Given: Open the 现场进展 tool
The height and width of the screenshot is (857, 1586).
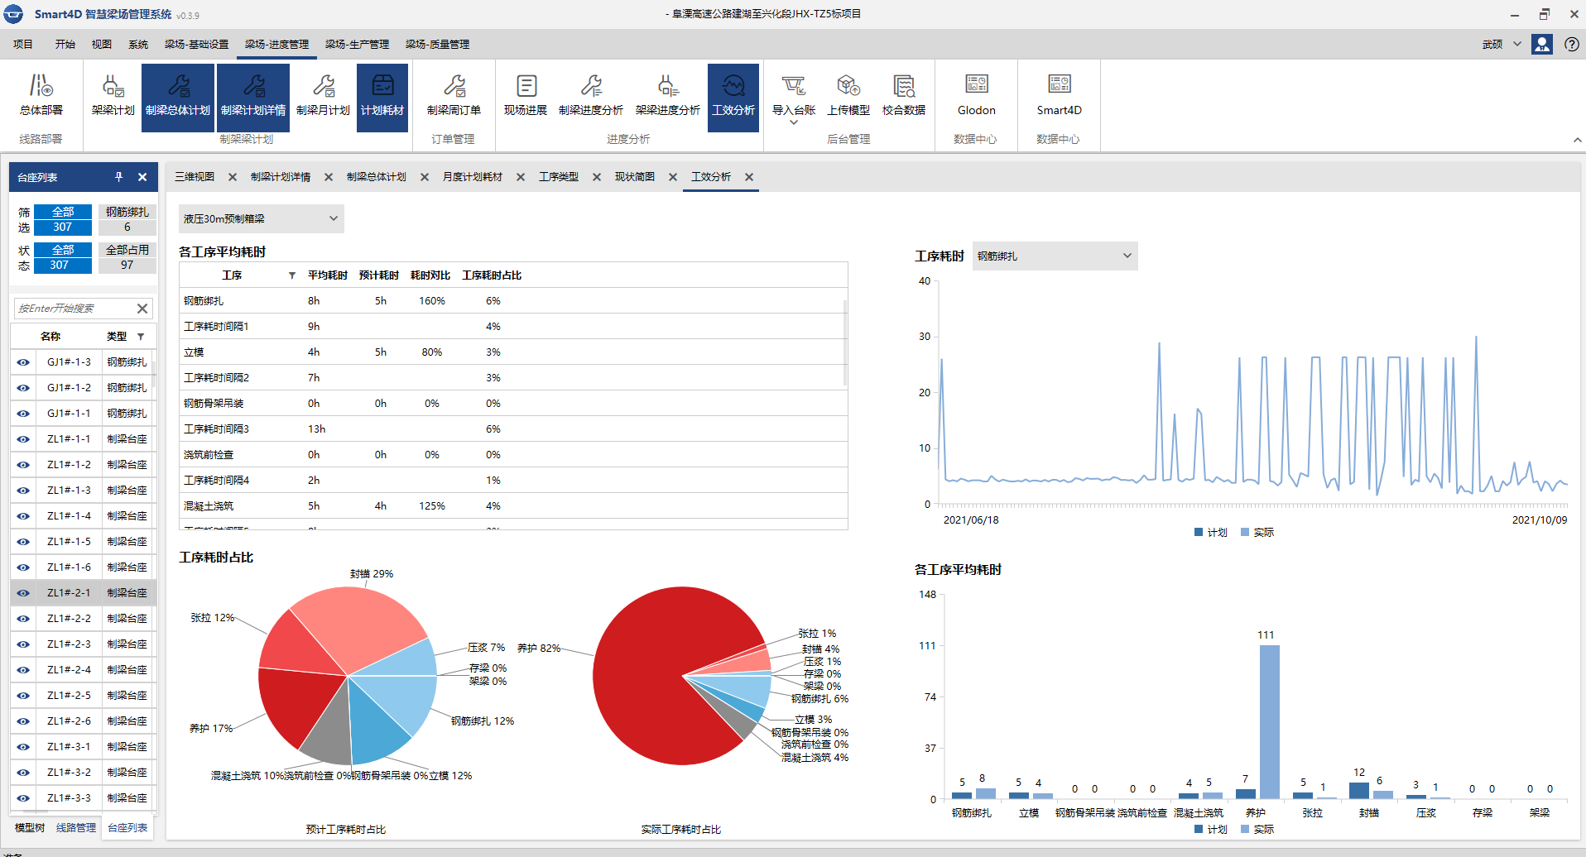Looking at the screenshot, I should [x=525, y=95].
